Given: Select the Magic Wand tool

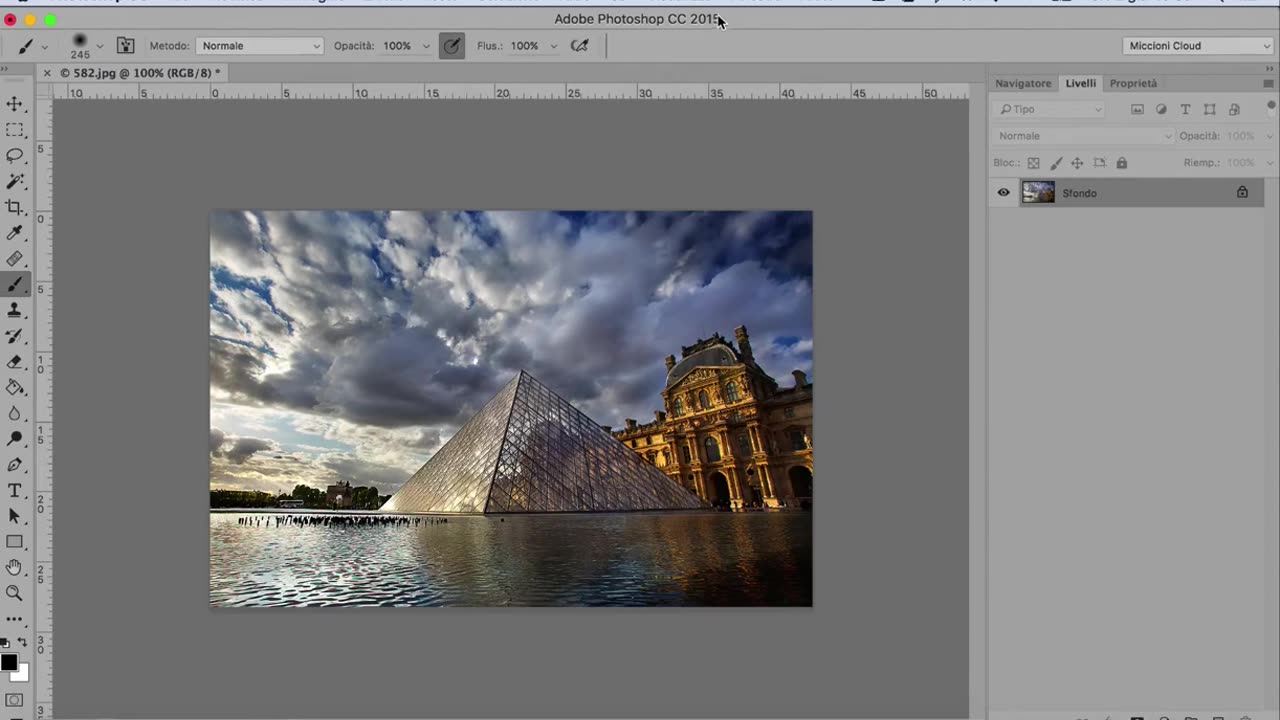Looking at the screenshot, I should click(15, 182).
